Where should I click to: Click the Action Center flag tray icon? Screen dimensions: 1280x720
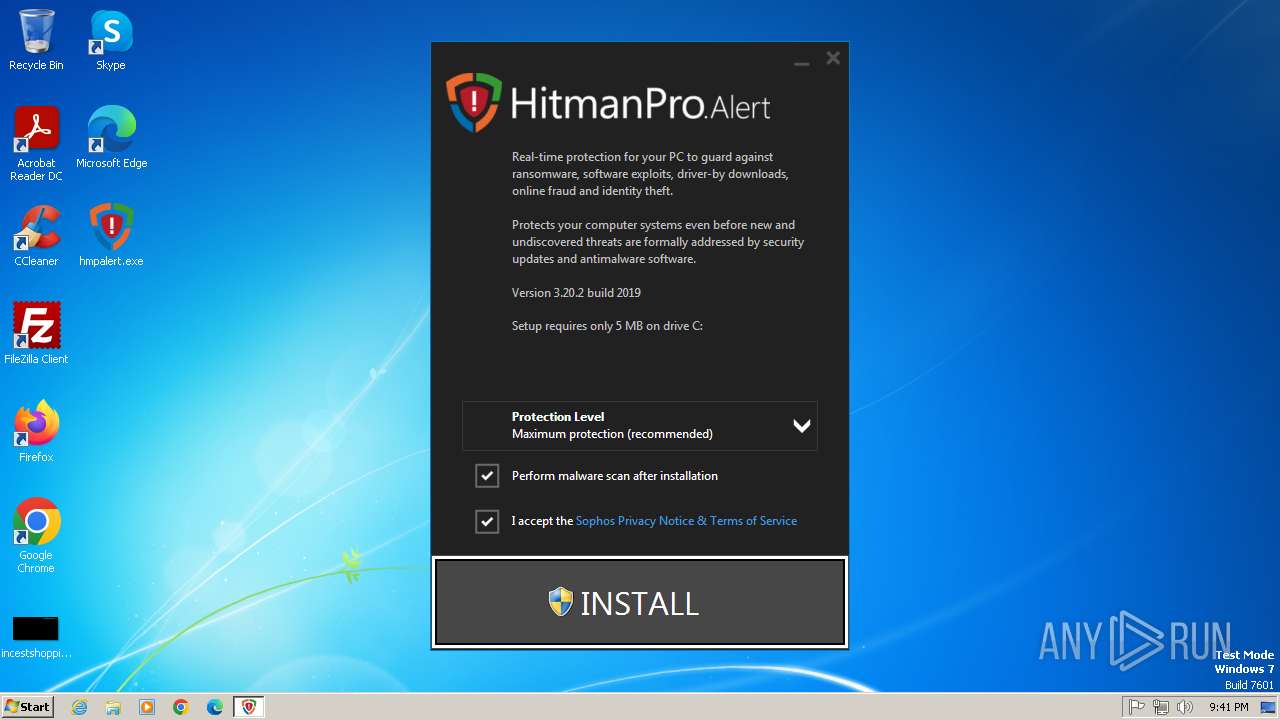click(x=1137, y=707)
